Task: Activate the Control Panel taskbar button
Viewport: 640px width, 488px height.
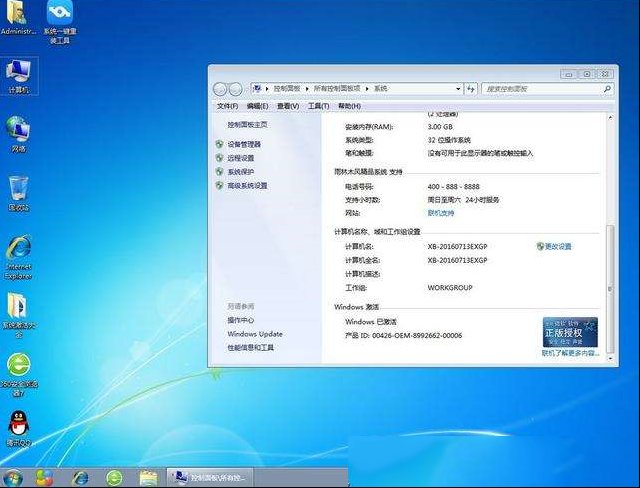Action: coord(209,477)
